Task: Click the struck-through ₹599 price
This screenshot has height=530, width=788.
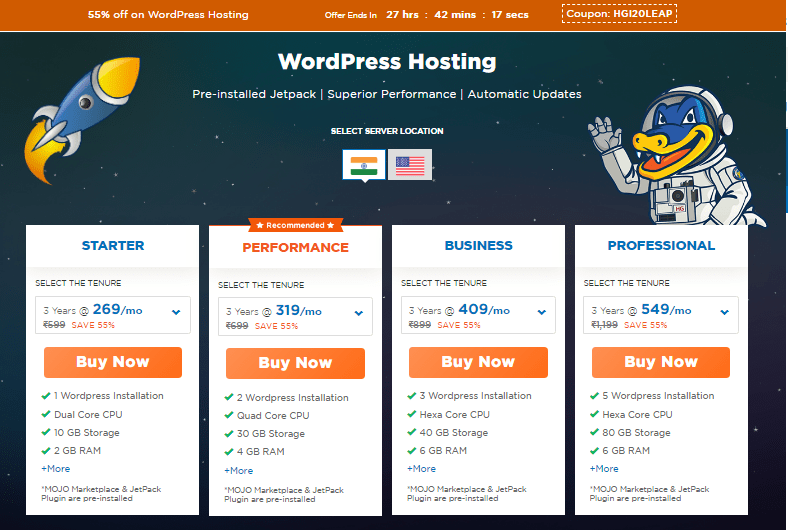Action: (x=54, y=325)
